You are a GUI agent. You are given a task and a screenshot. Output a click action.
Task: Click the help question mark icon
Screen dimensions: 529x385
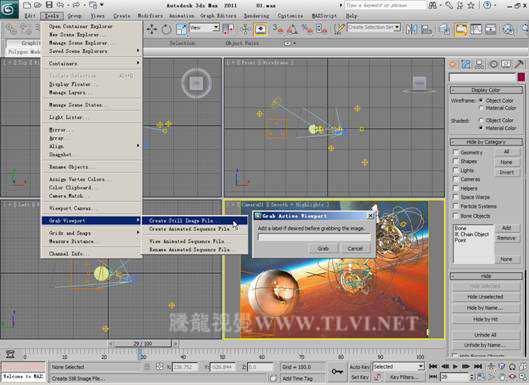(488, 5)
